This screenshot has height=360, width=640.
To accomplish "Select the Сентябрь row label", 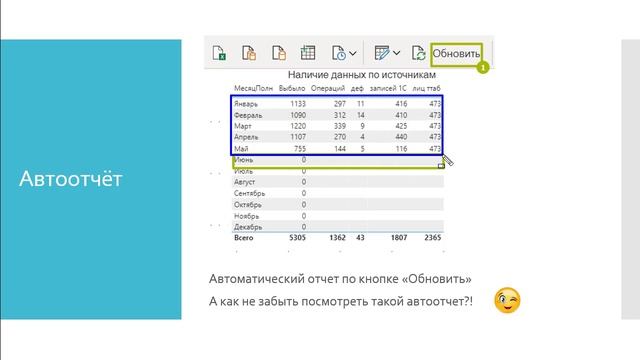I will coord(249,193).
